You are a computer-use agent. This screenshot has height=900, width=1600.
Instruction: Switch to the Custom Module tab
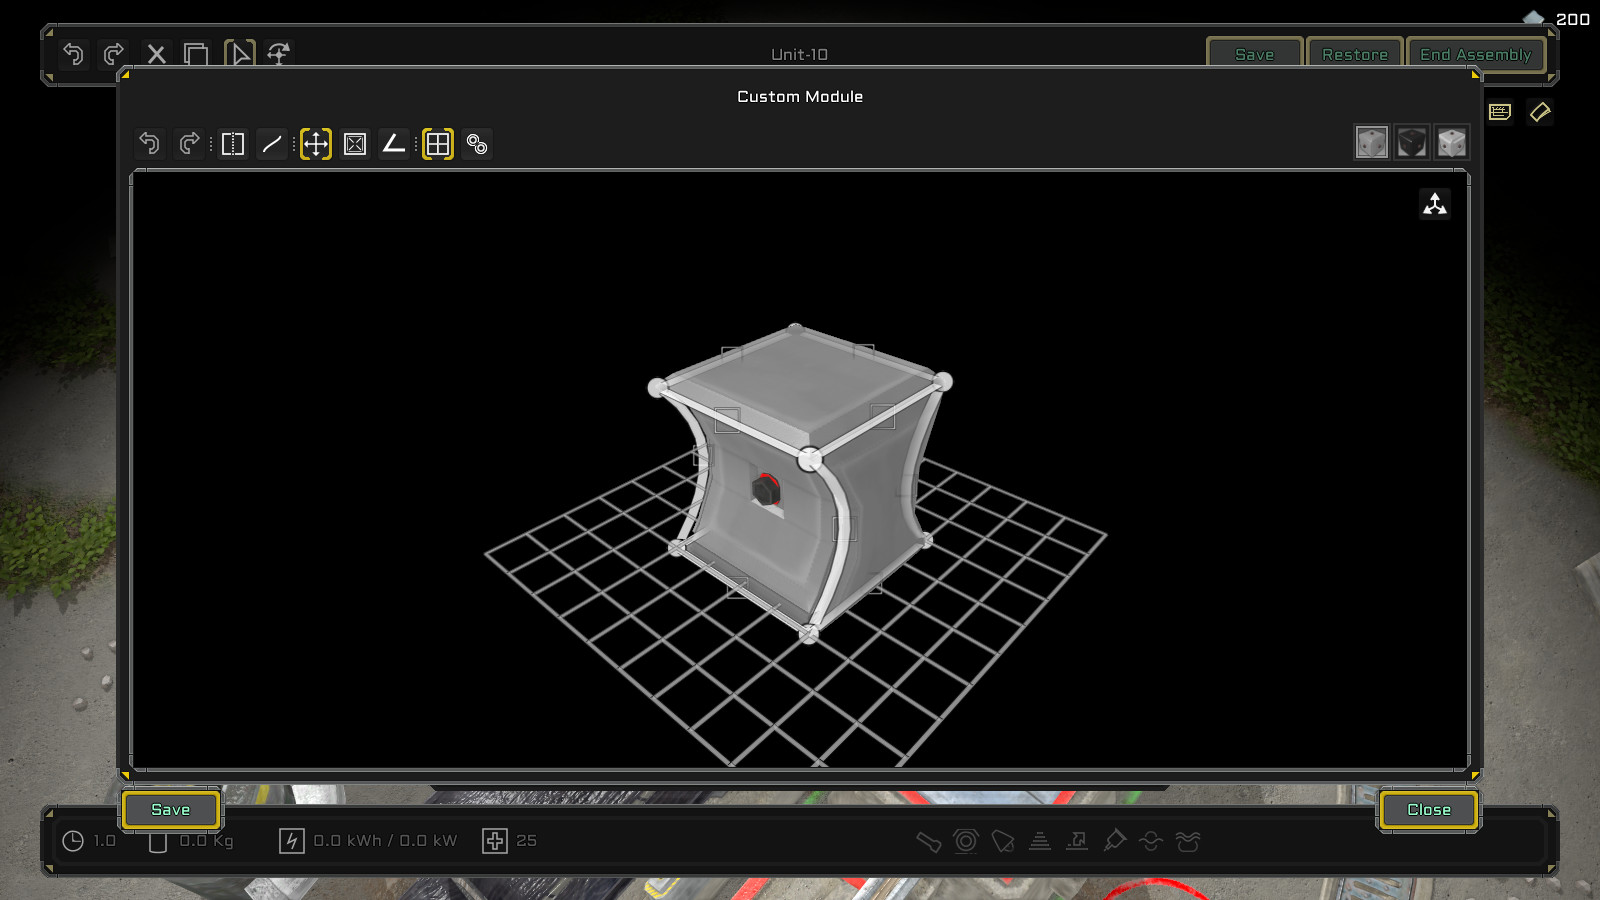(799, 96)
